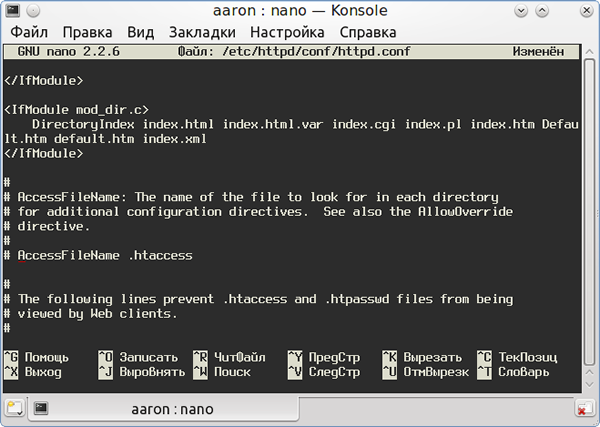
Task: Click the ^T Словарь shortcut label
Action: [x=514, y=372]
